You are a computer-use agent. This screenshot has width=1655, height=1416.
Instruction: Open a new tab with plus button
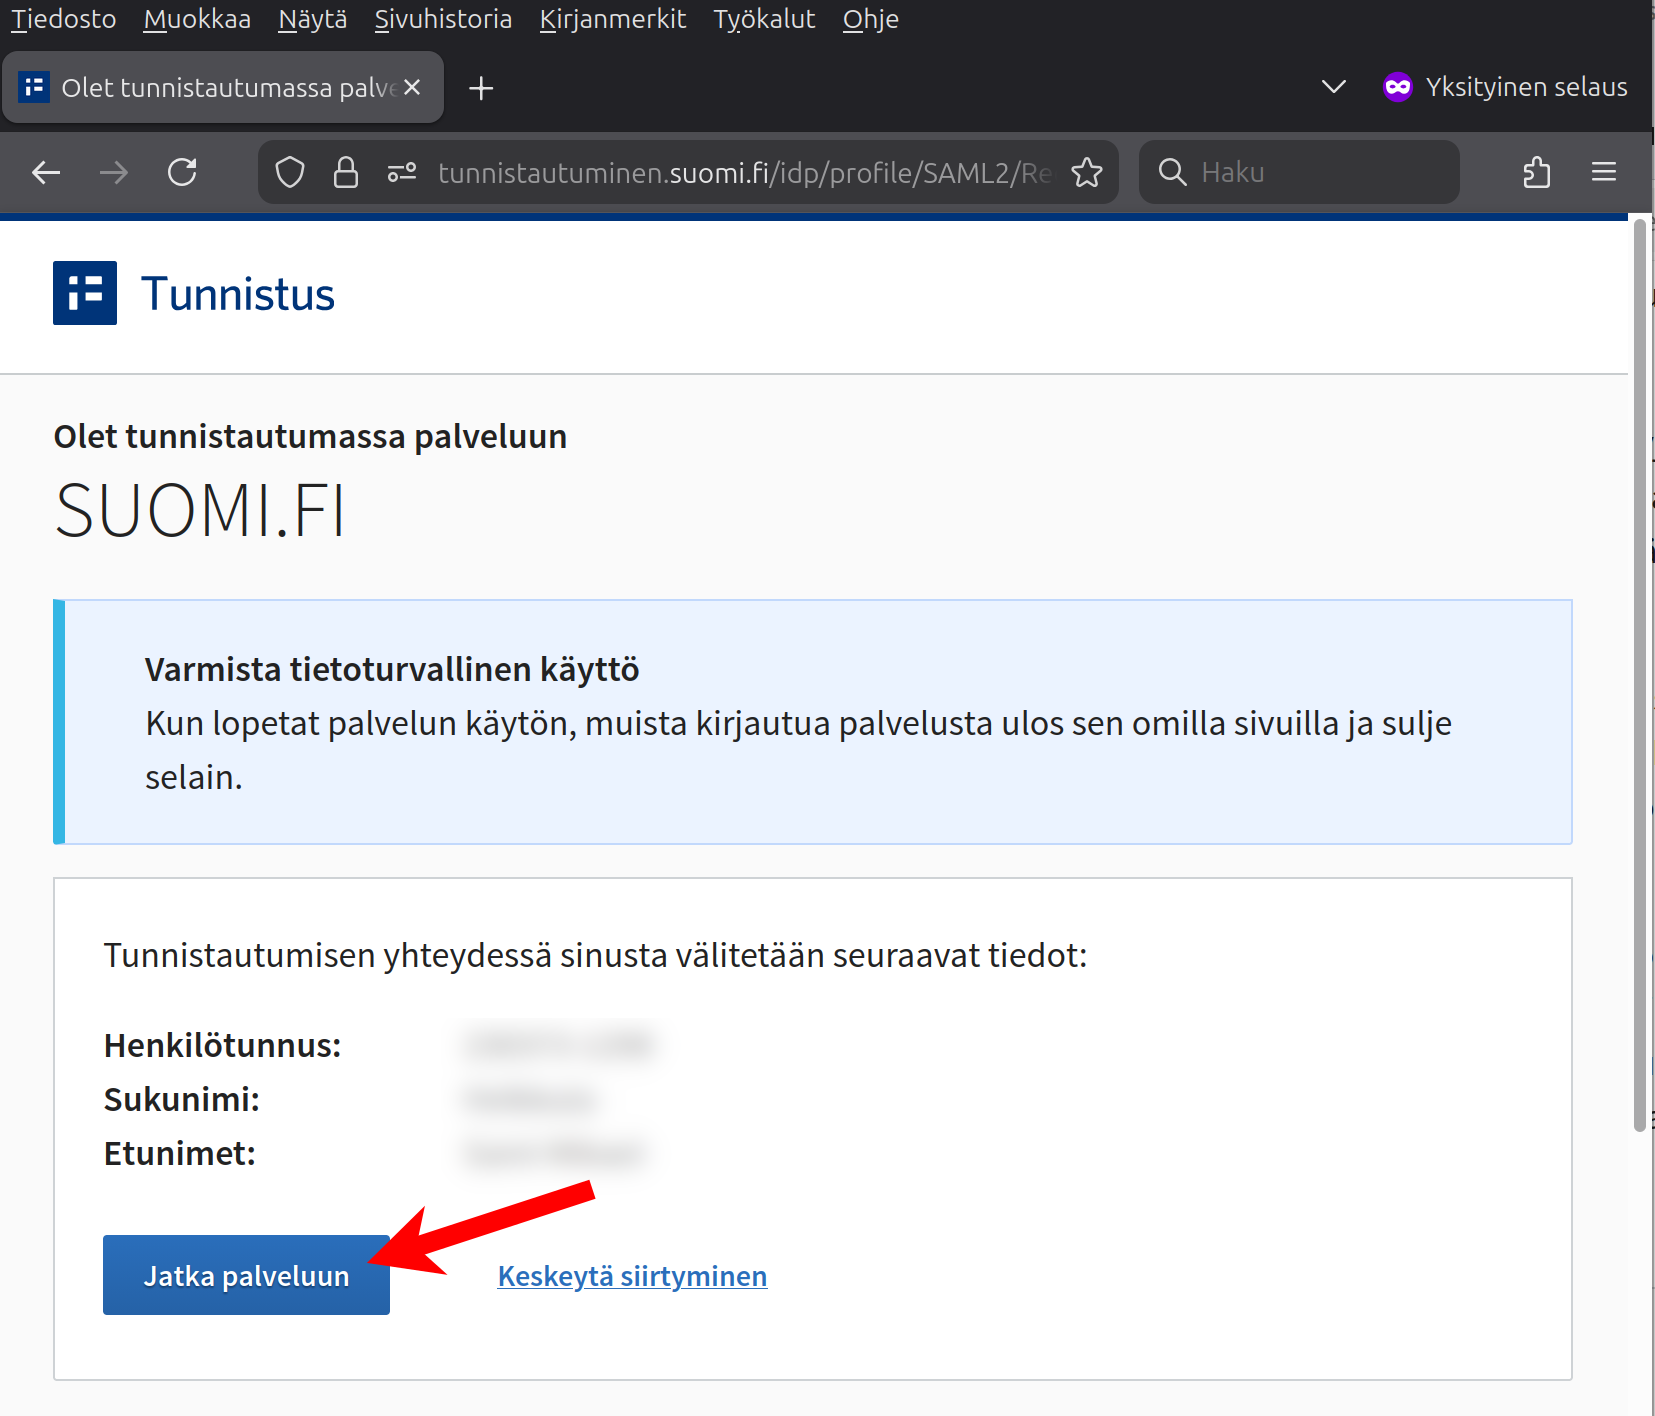click(x=481, y=88)
